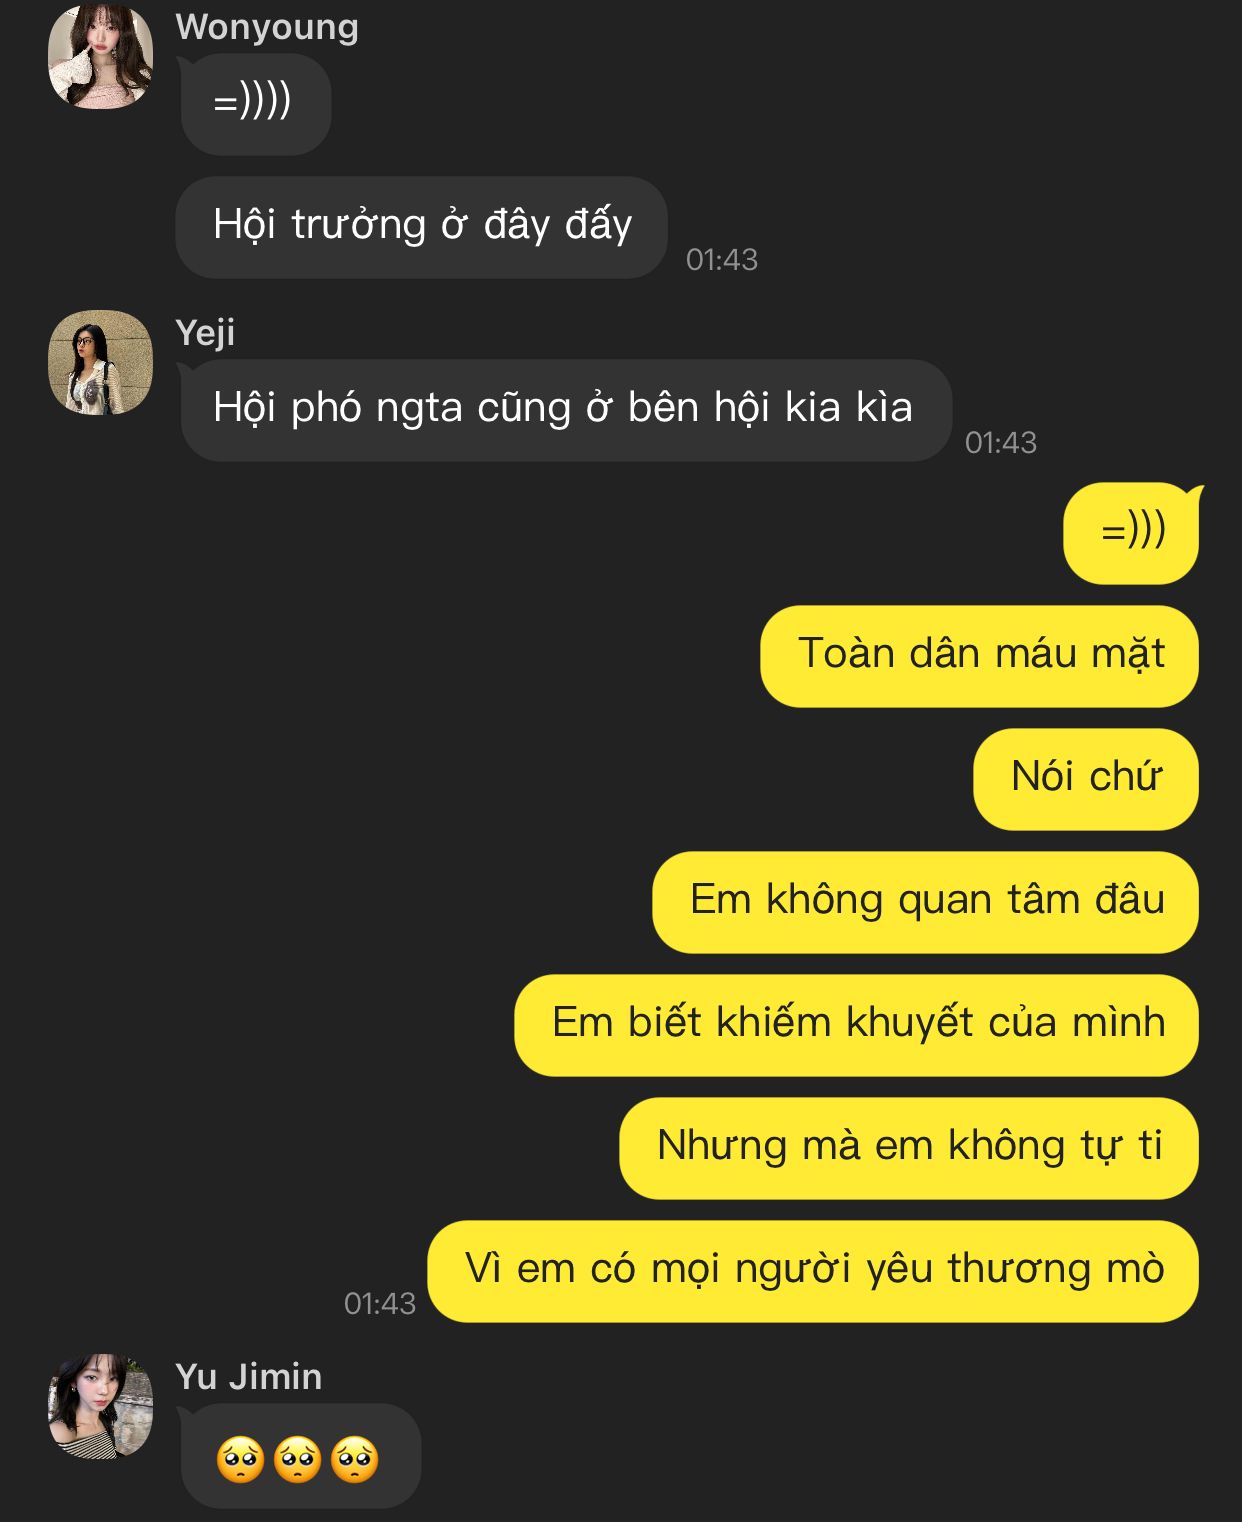
Task: Select Yeji's "Hội phó ngta" message bubble
Action: [565, 410]
